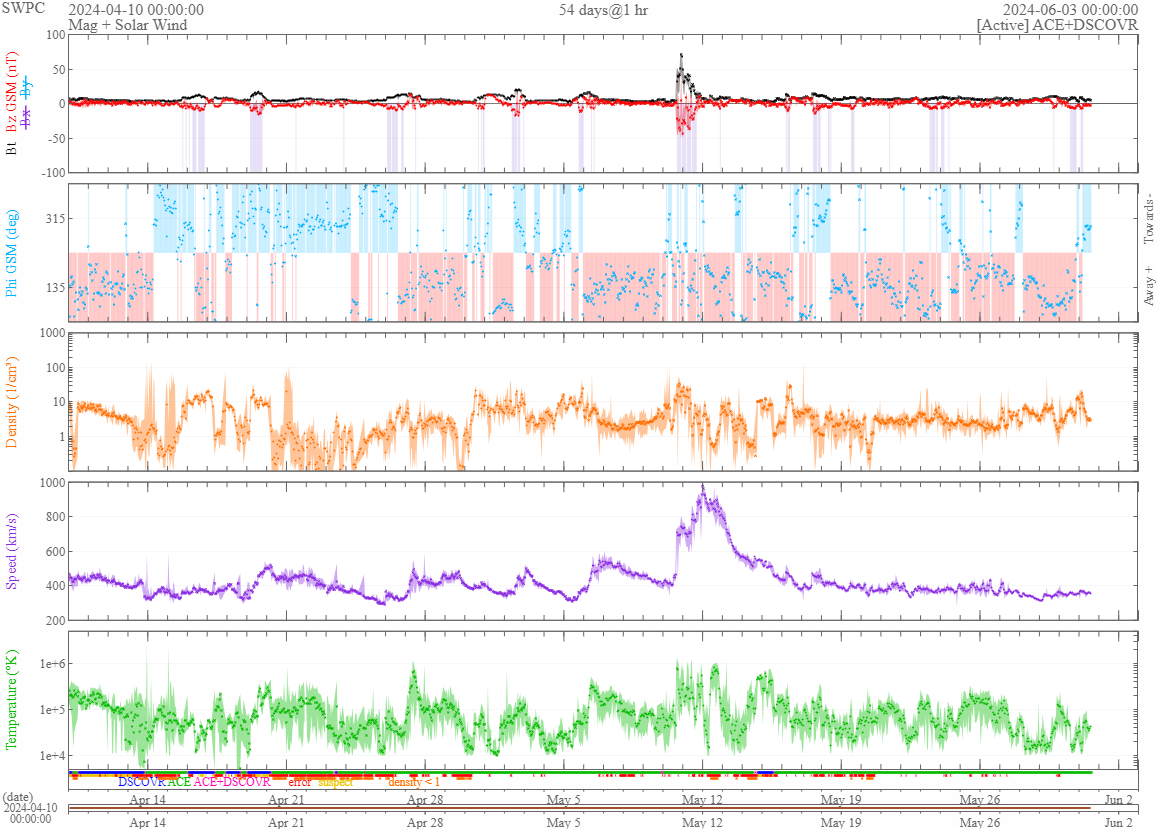The width and height of the screenshot is (1158, 829).
Task: Click the 1e+5 temperature axis tick
Action: 52,709
